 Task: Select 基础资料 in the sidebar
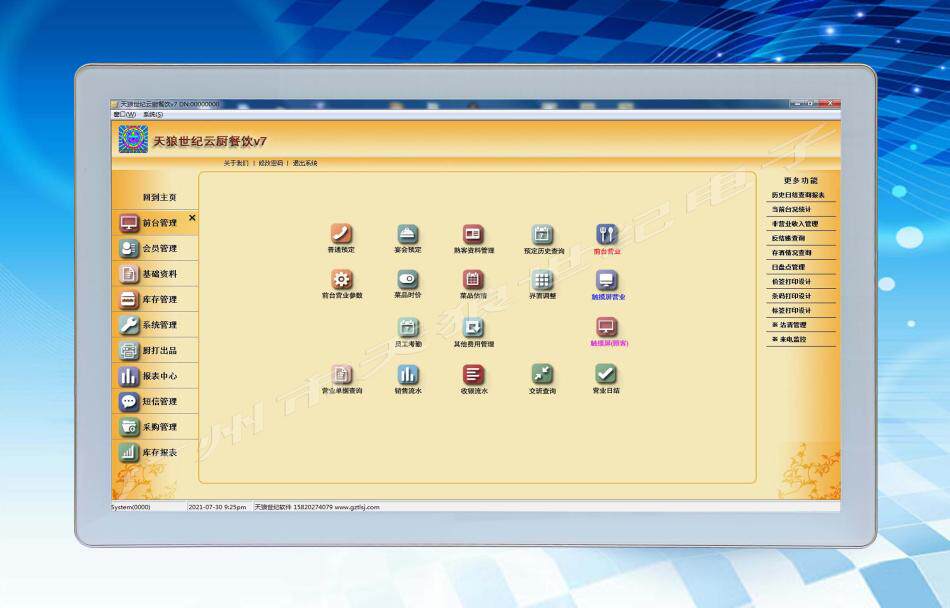tap(155, 274)
